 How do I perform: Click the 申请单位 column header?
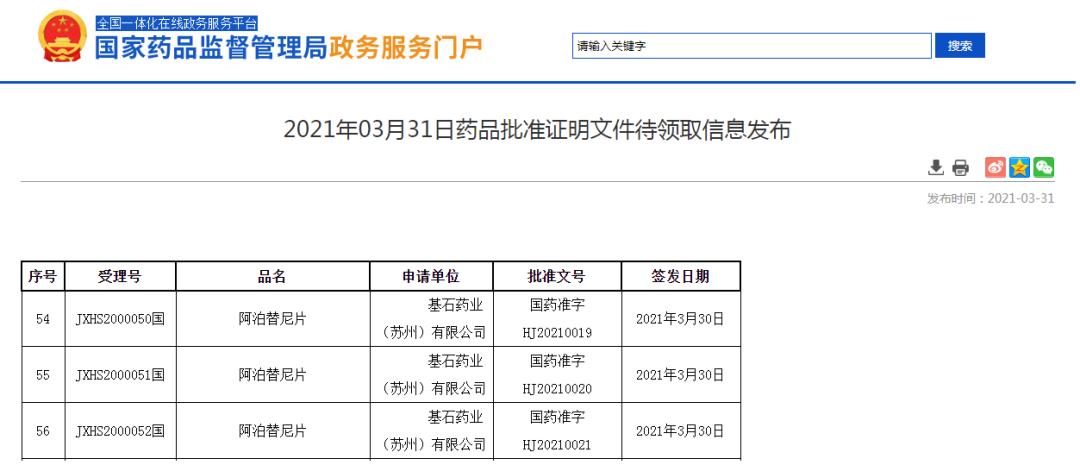[431, 277]
